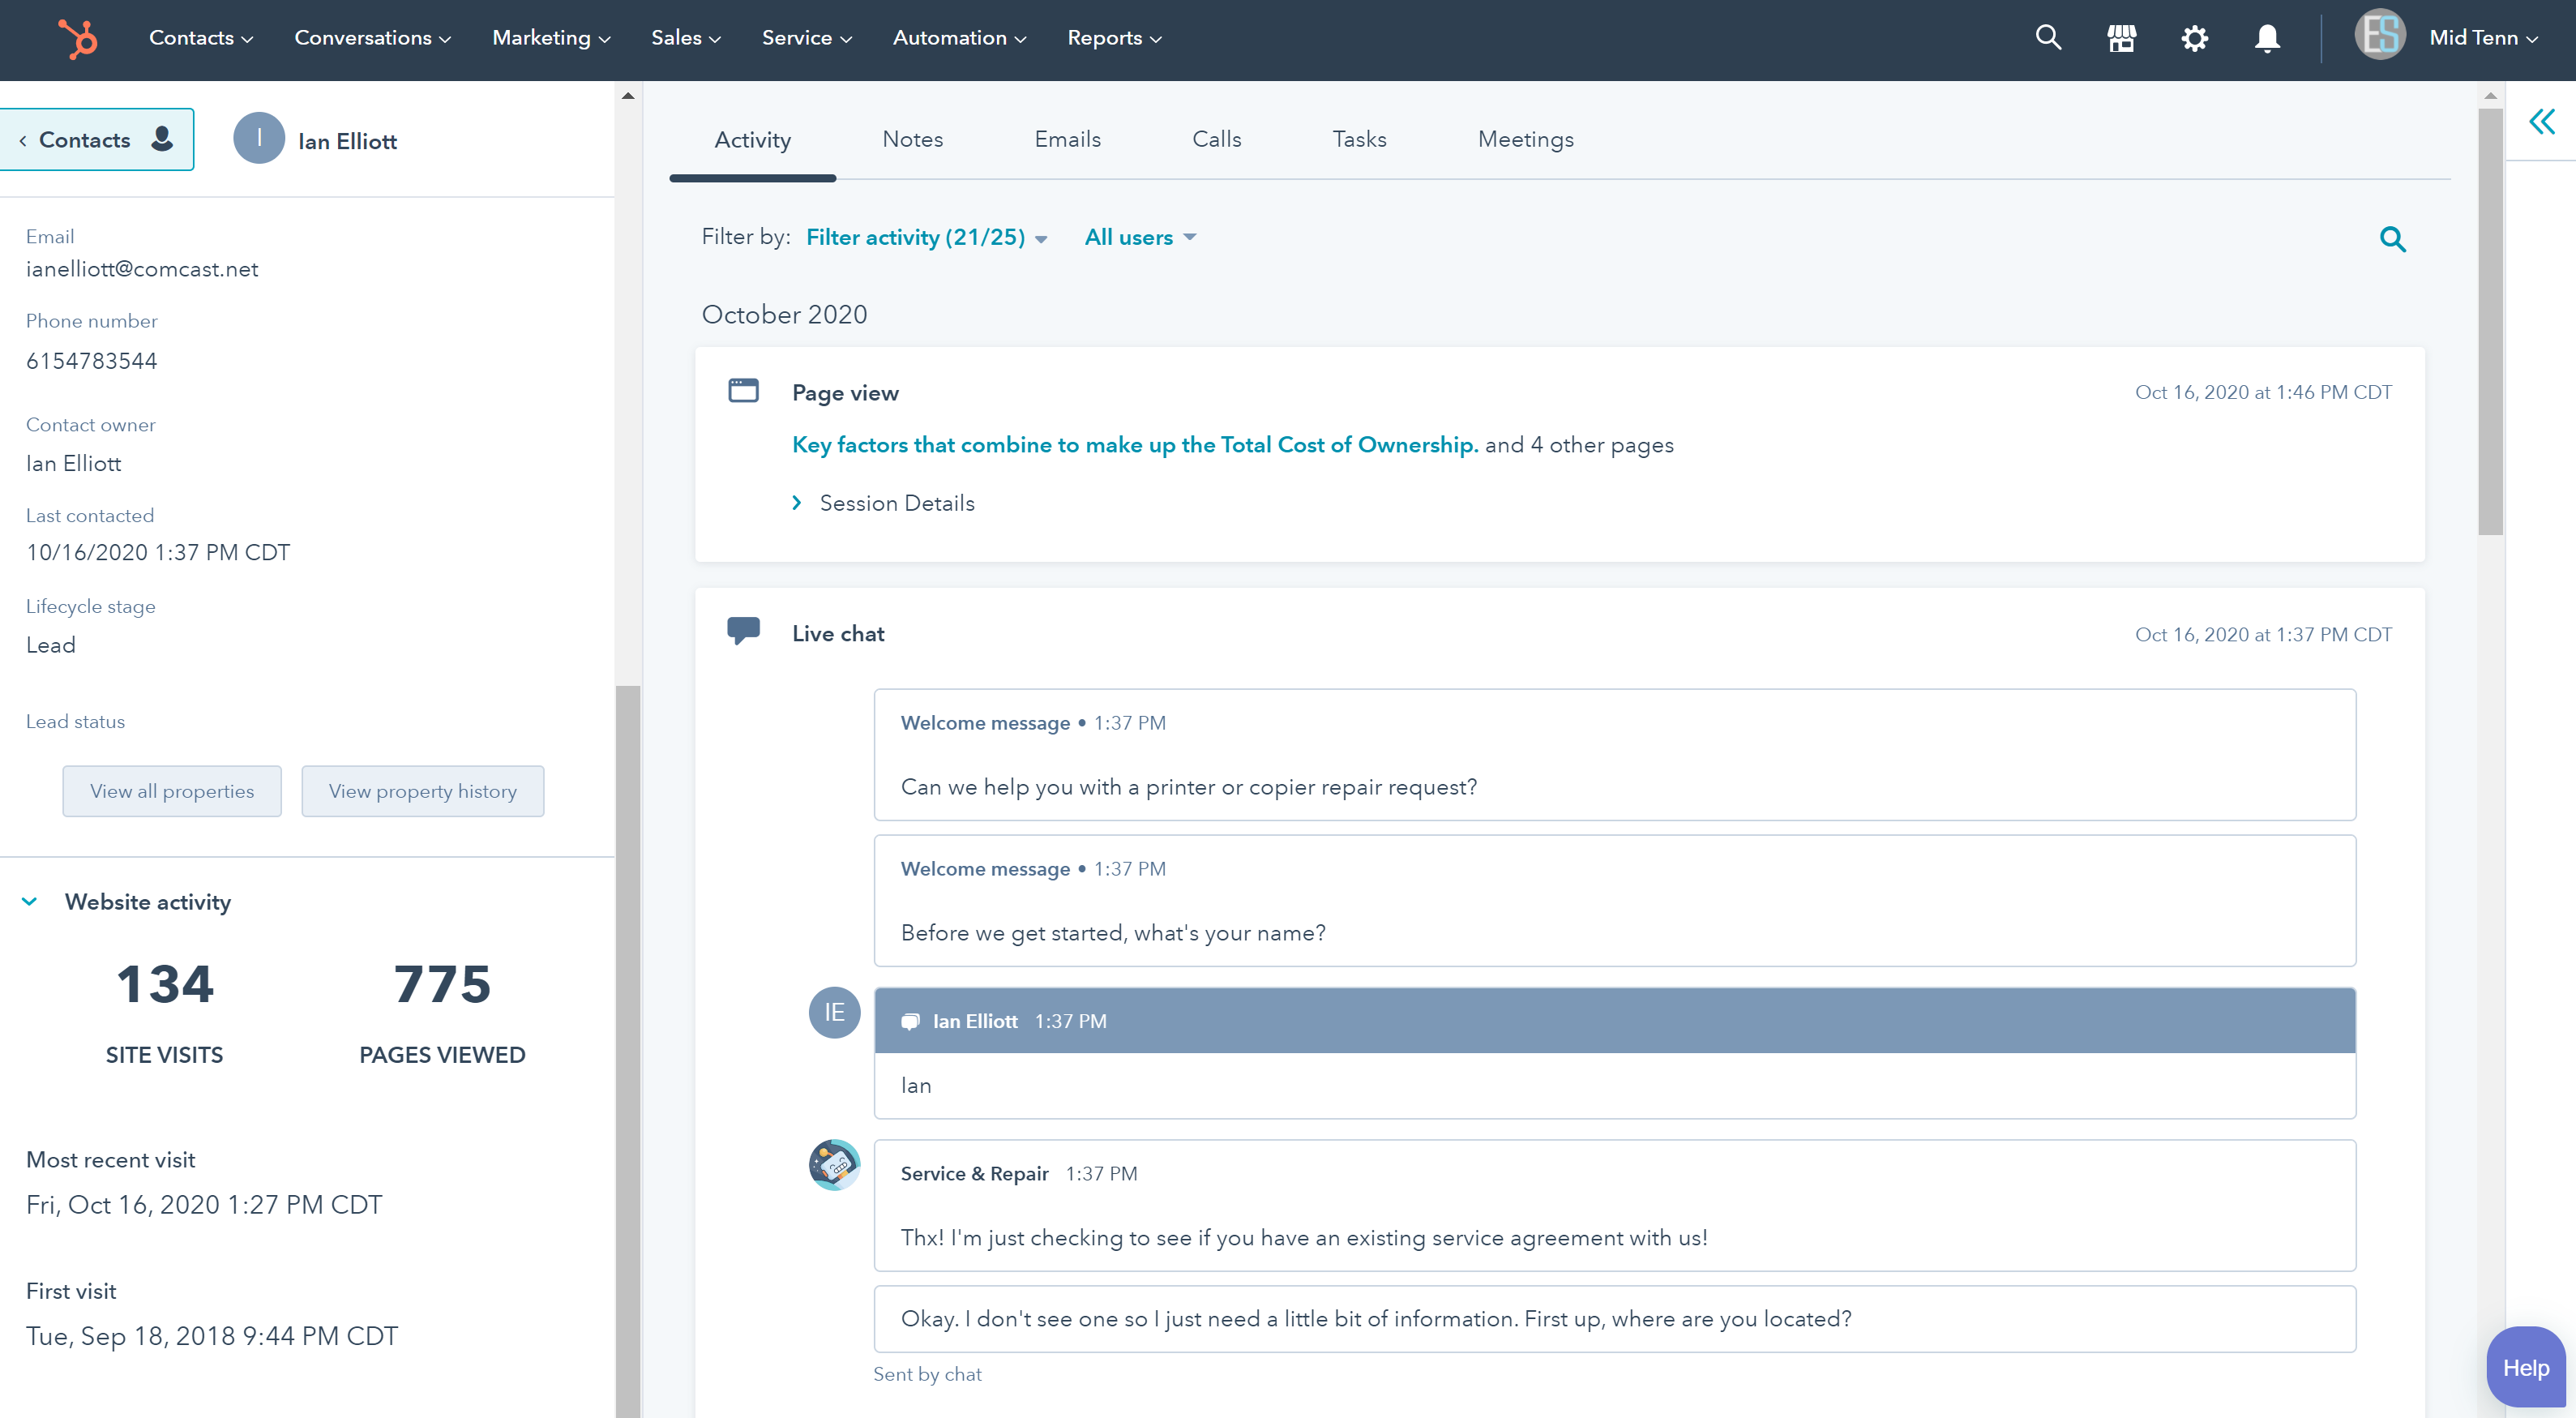The image size is (2576, 1418).
Task: Open the Marketplace storefront icon
Action: 2121,39
